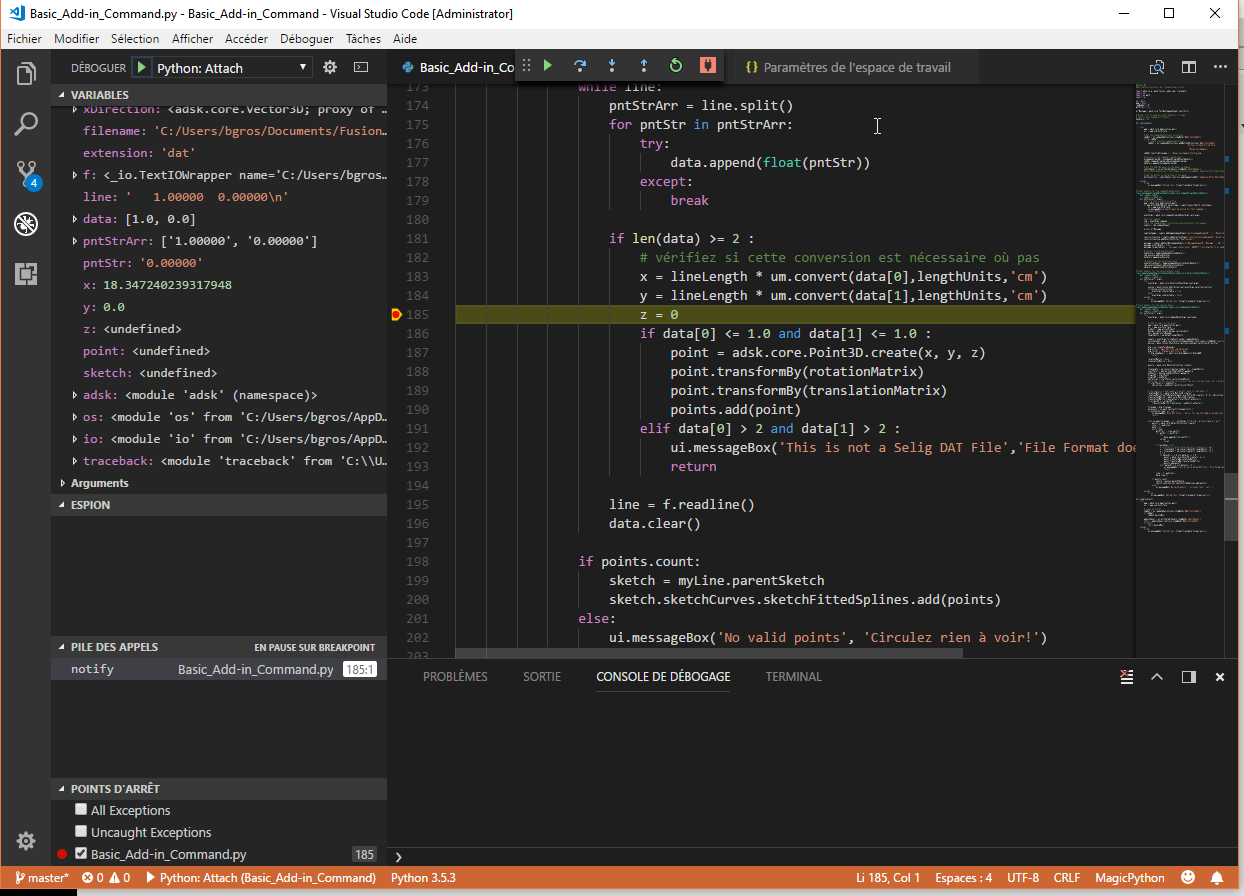1244x896 pixels.
Task: Open the Search view in the activity bar
Action: coord(25,125)
